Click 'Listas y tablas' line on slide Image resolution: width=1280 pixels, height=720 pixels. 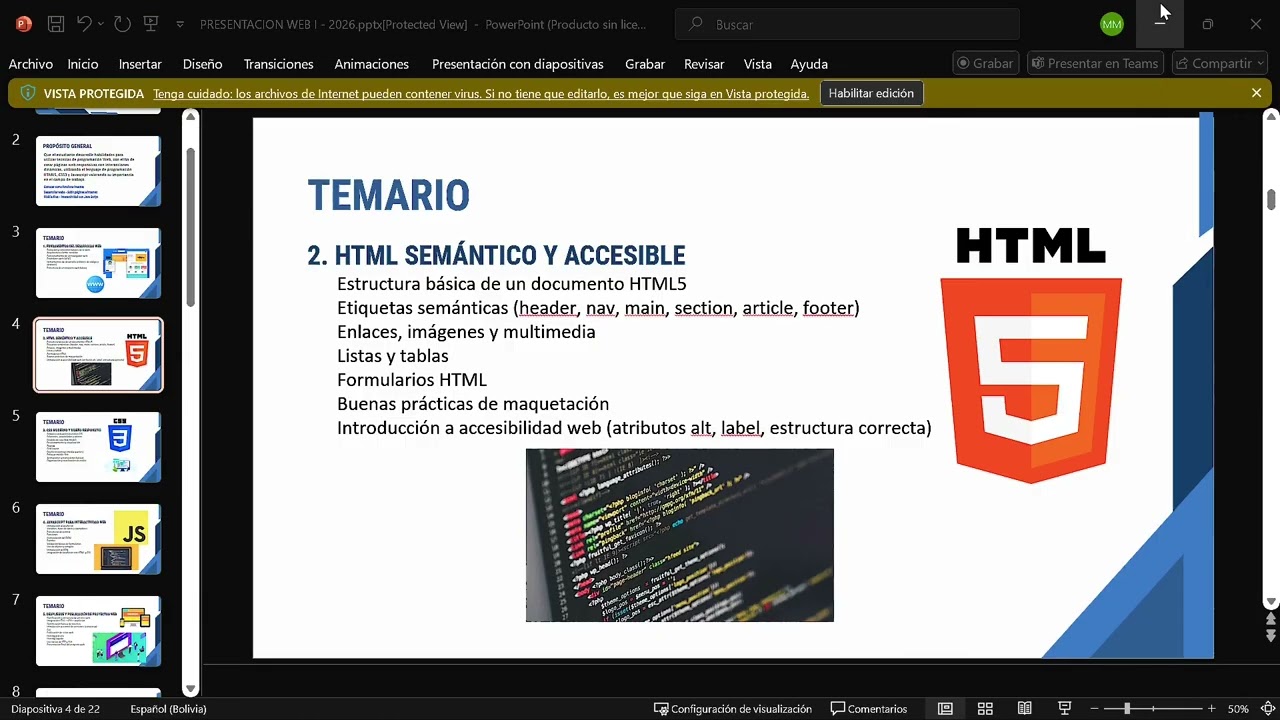[x=393, y=356]
